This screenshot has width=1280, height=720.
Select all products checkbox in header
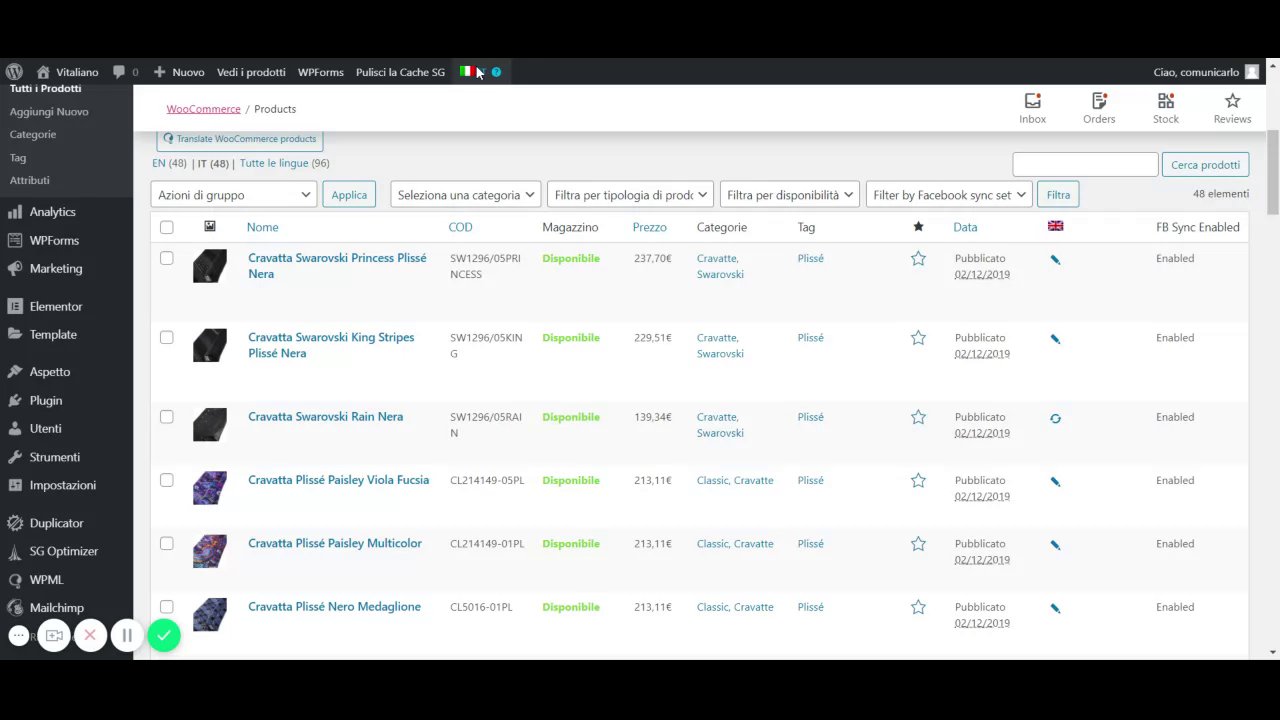166,227
